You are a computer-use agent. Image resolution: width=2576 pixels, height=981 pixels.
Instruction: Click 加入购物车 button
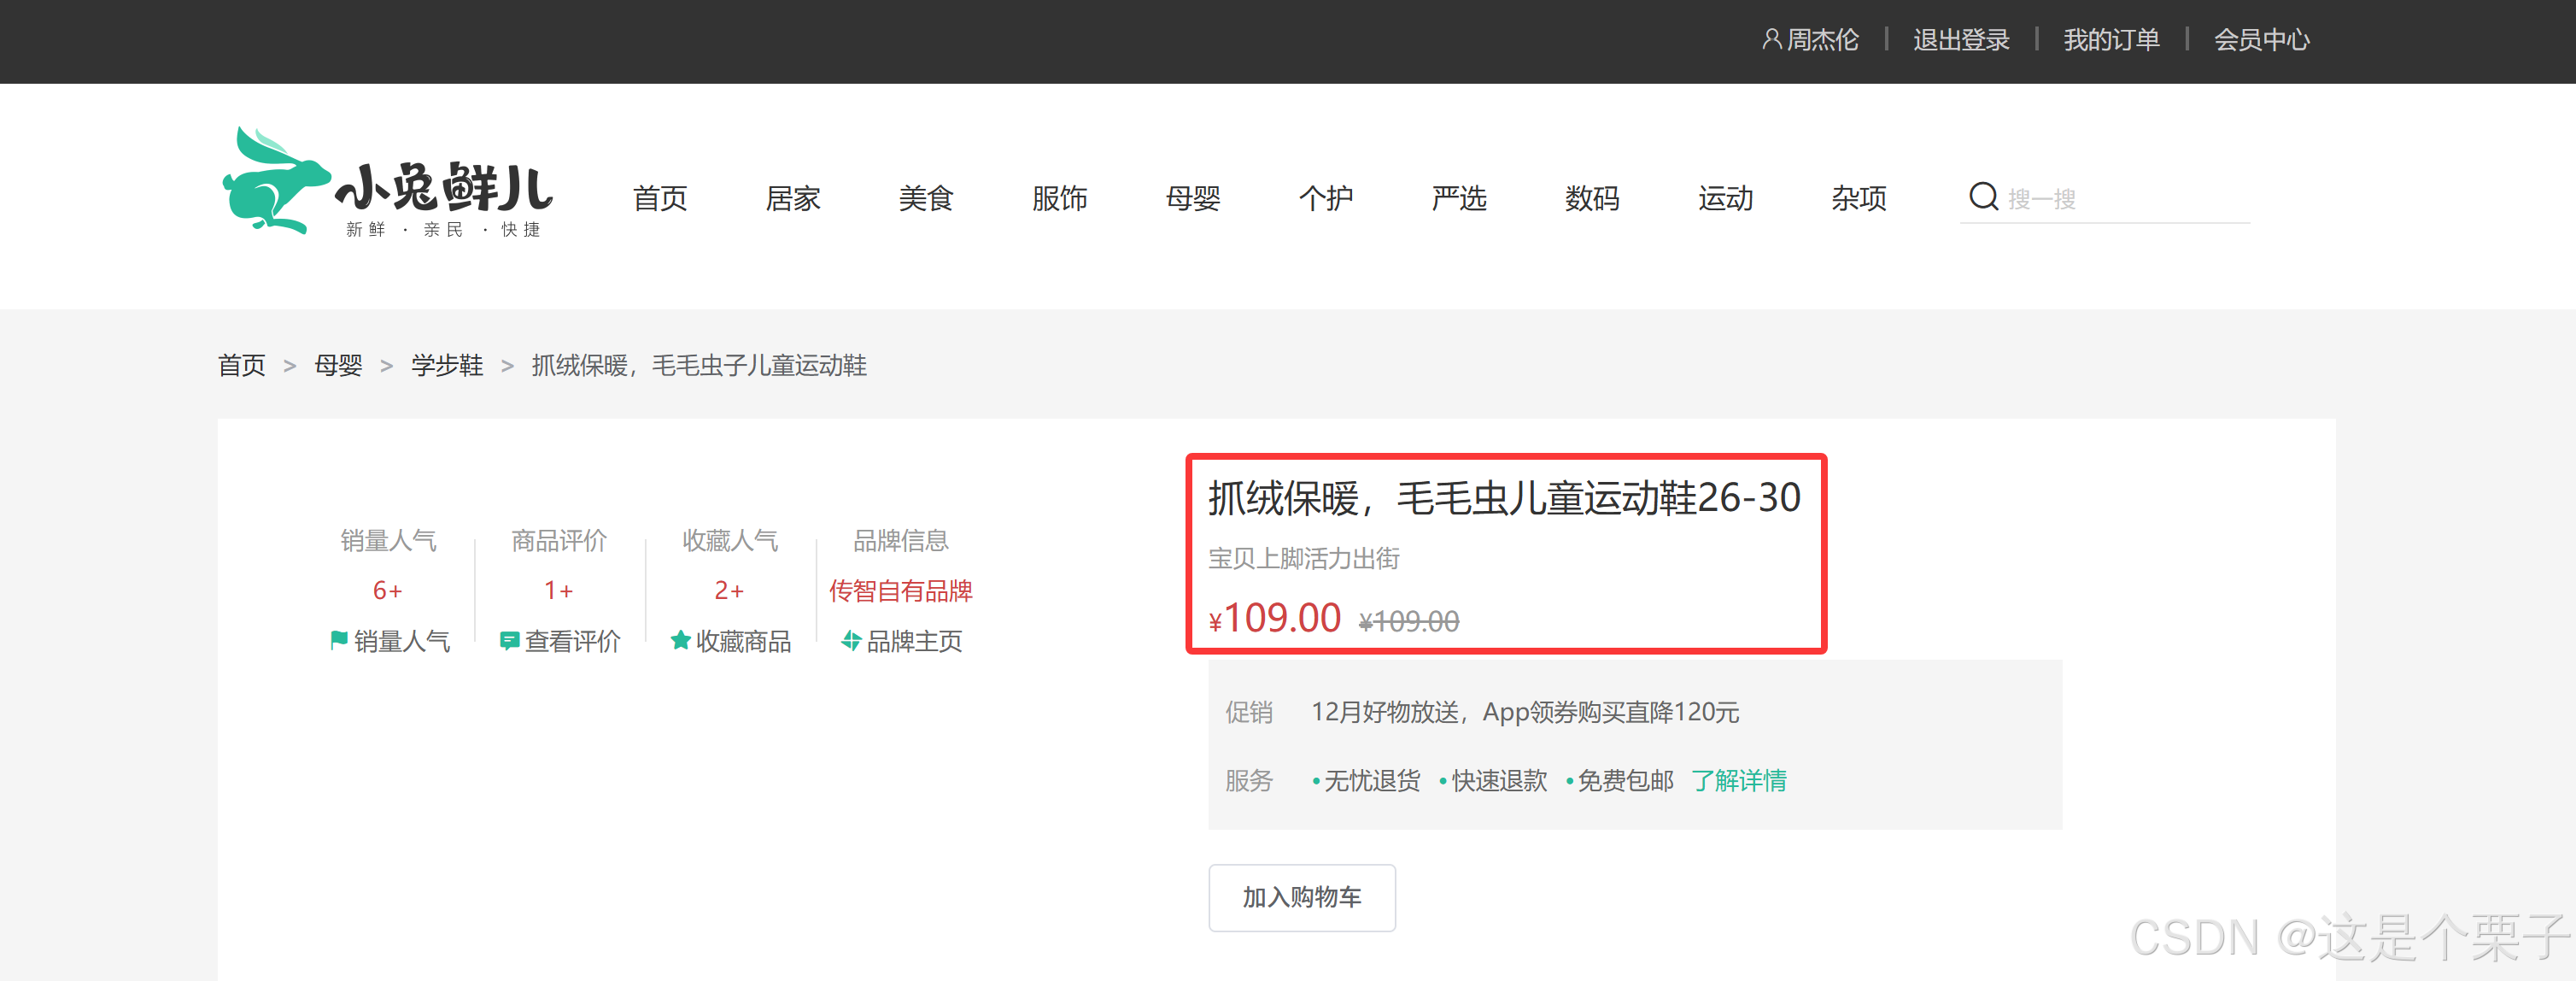click(1301, 897)
